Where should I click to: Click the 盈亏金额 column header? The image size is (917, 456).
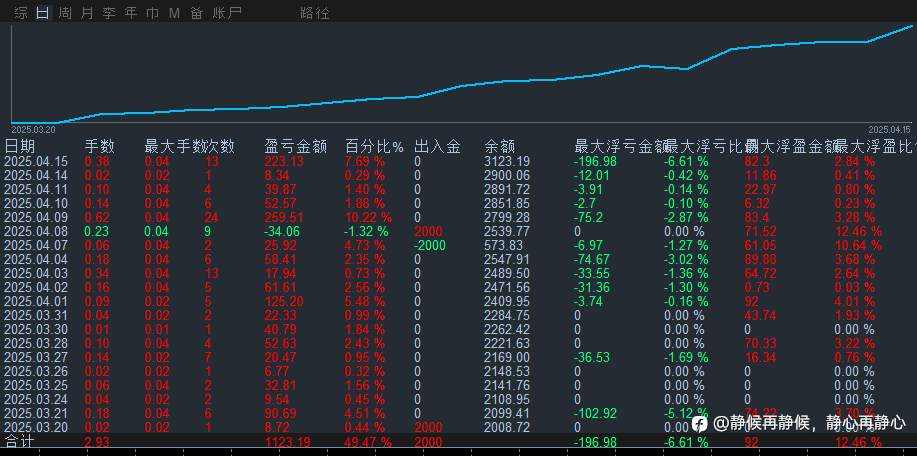click(x=295, y=146)
